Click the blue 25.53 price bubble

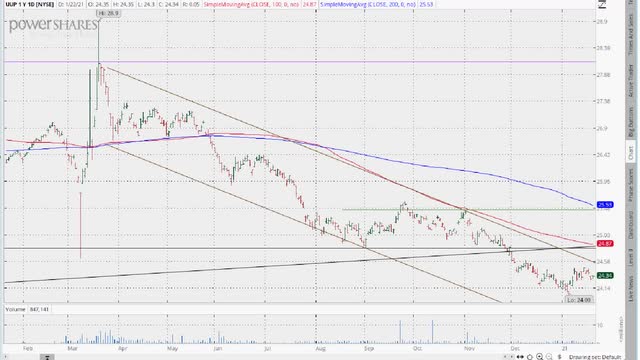click(604, 204)
